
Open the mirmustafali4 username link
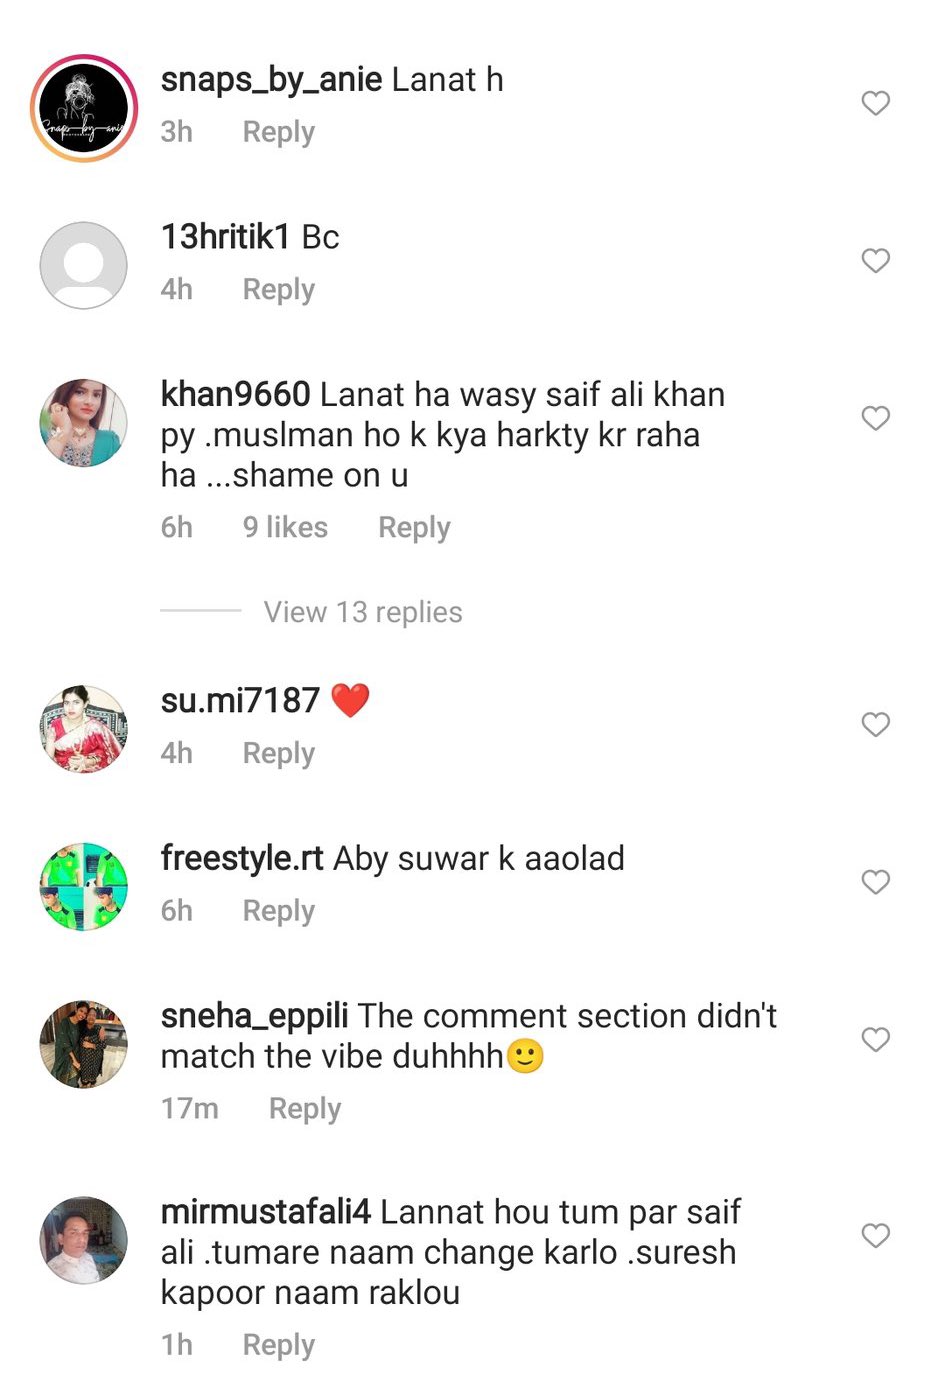coord(265,1212)
